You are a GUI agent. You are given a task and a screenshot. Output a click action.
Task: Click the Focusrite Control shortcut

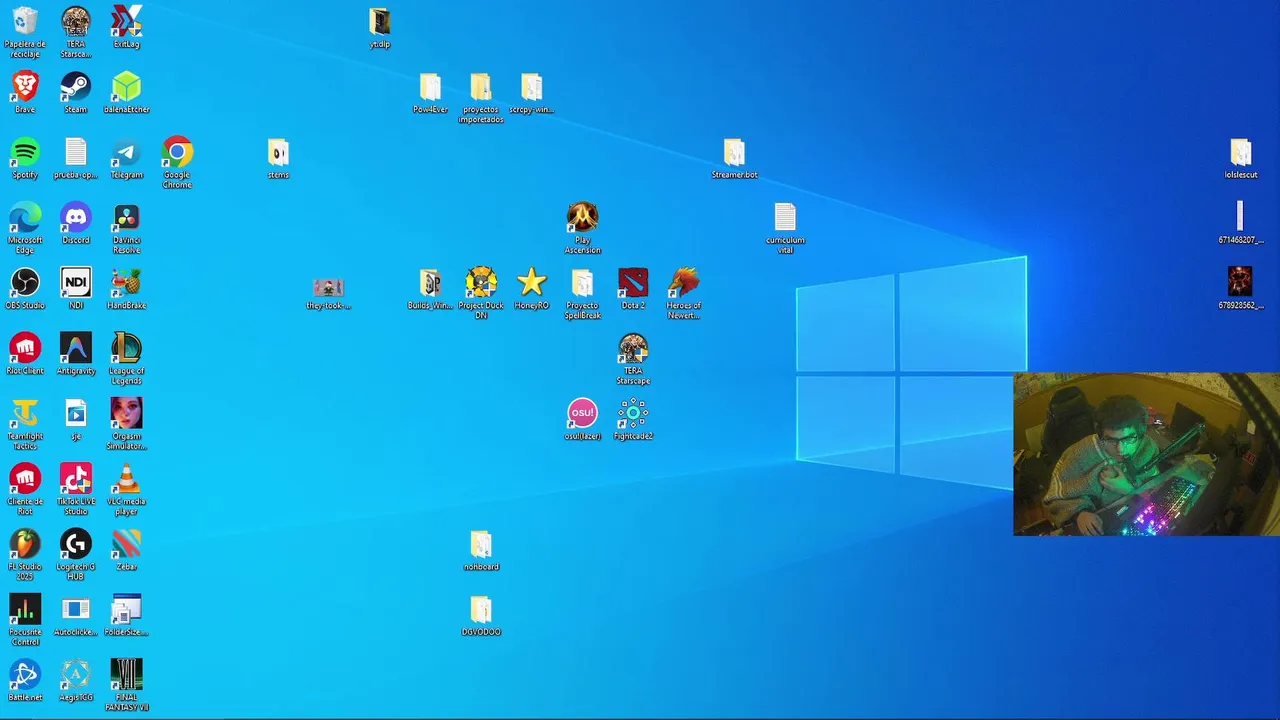pyautogui.click(x=25, y=609)
